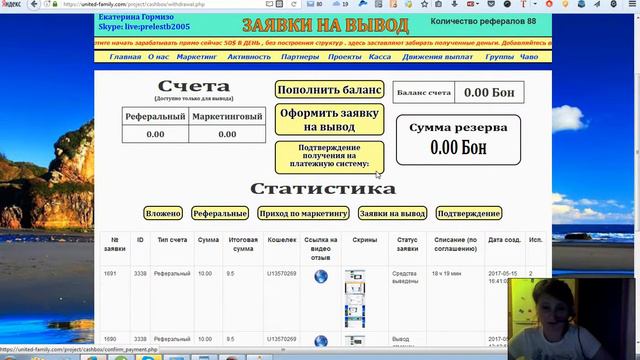Click the Количество рефералов 88 text

(483, 21)
